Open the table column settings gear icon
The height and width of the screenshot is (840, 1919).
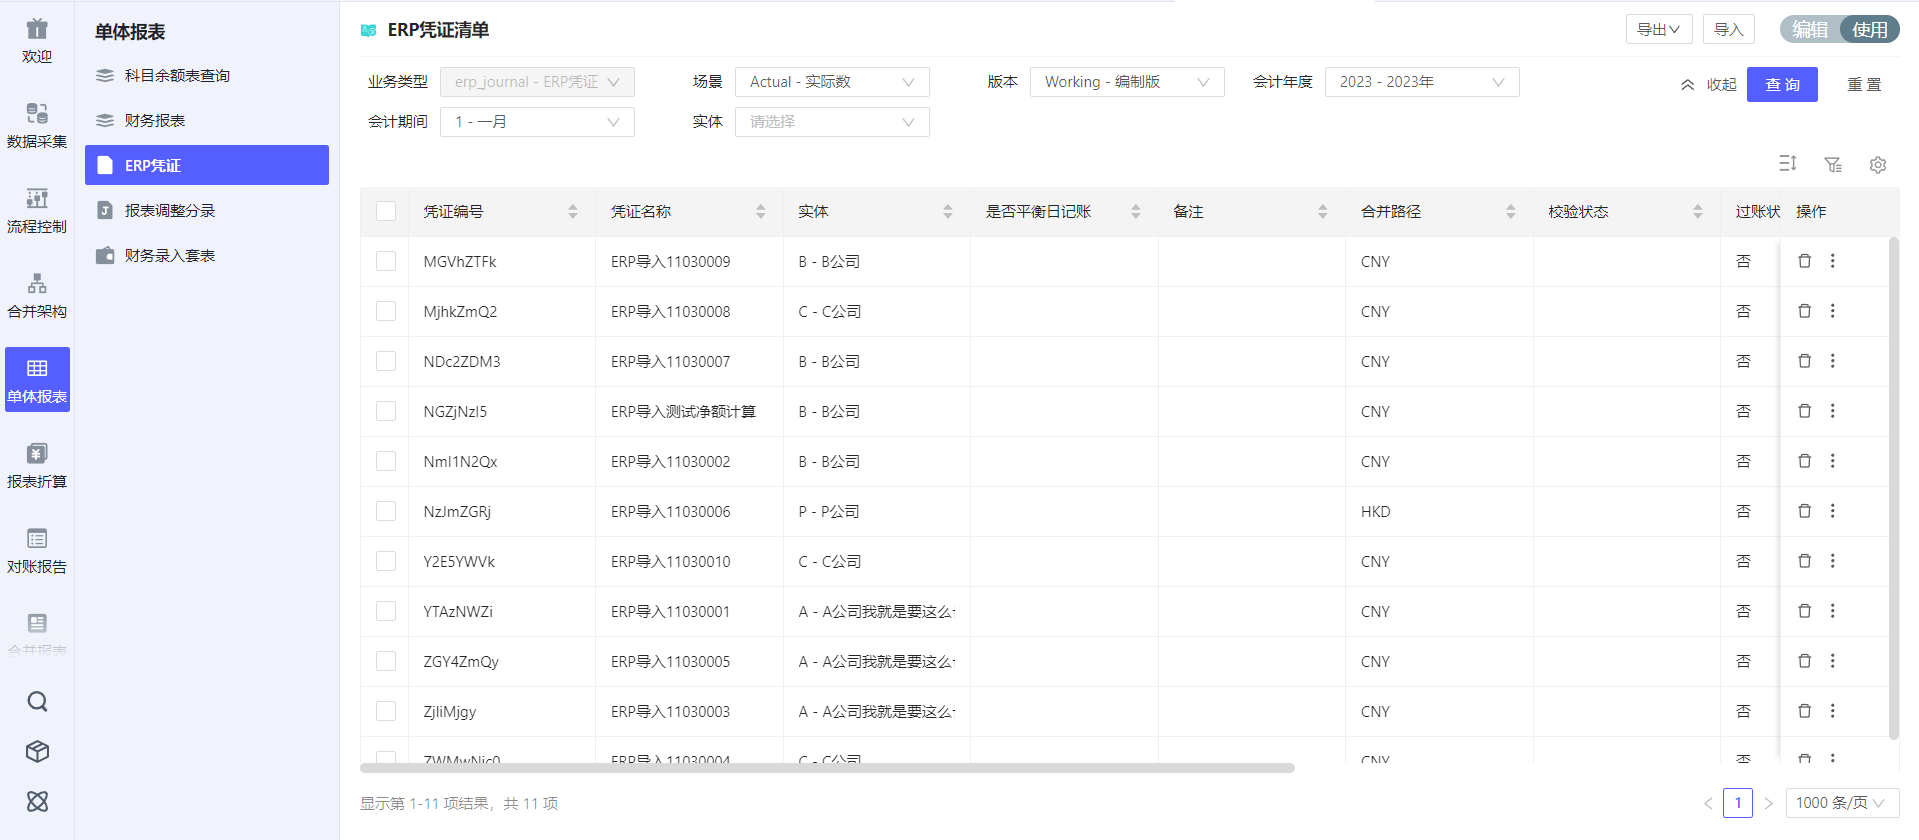click(1877, 165)
